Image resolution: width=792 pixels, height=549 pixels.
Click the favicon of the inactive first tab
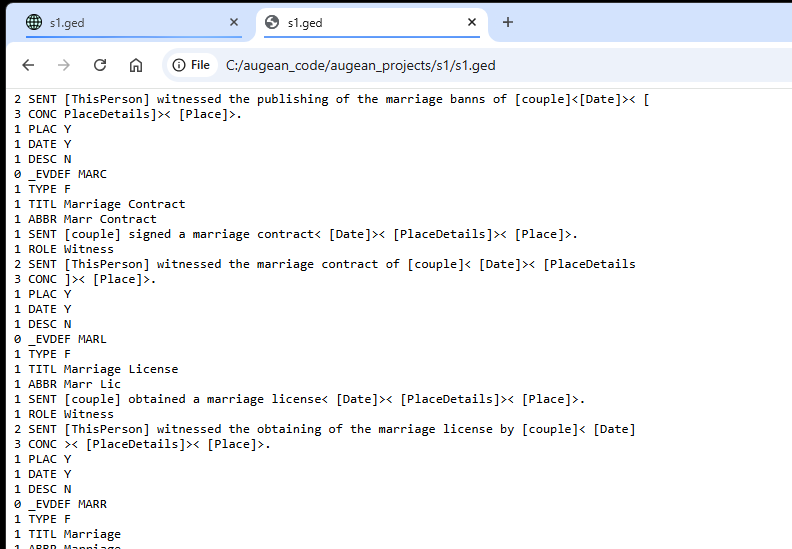click(x=34, y=22)
